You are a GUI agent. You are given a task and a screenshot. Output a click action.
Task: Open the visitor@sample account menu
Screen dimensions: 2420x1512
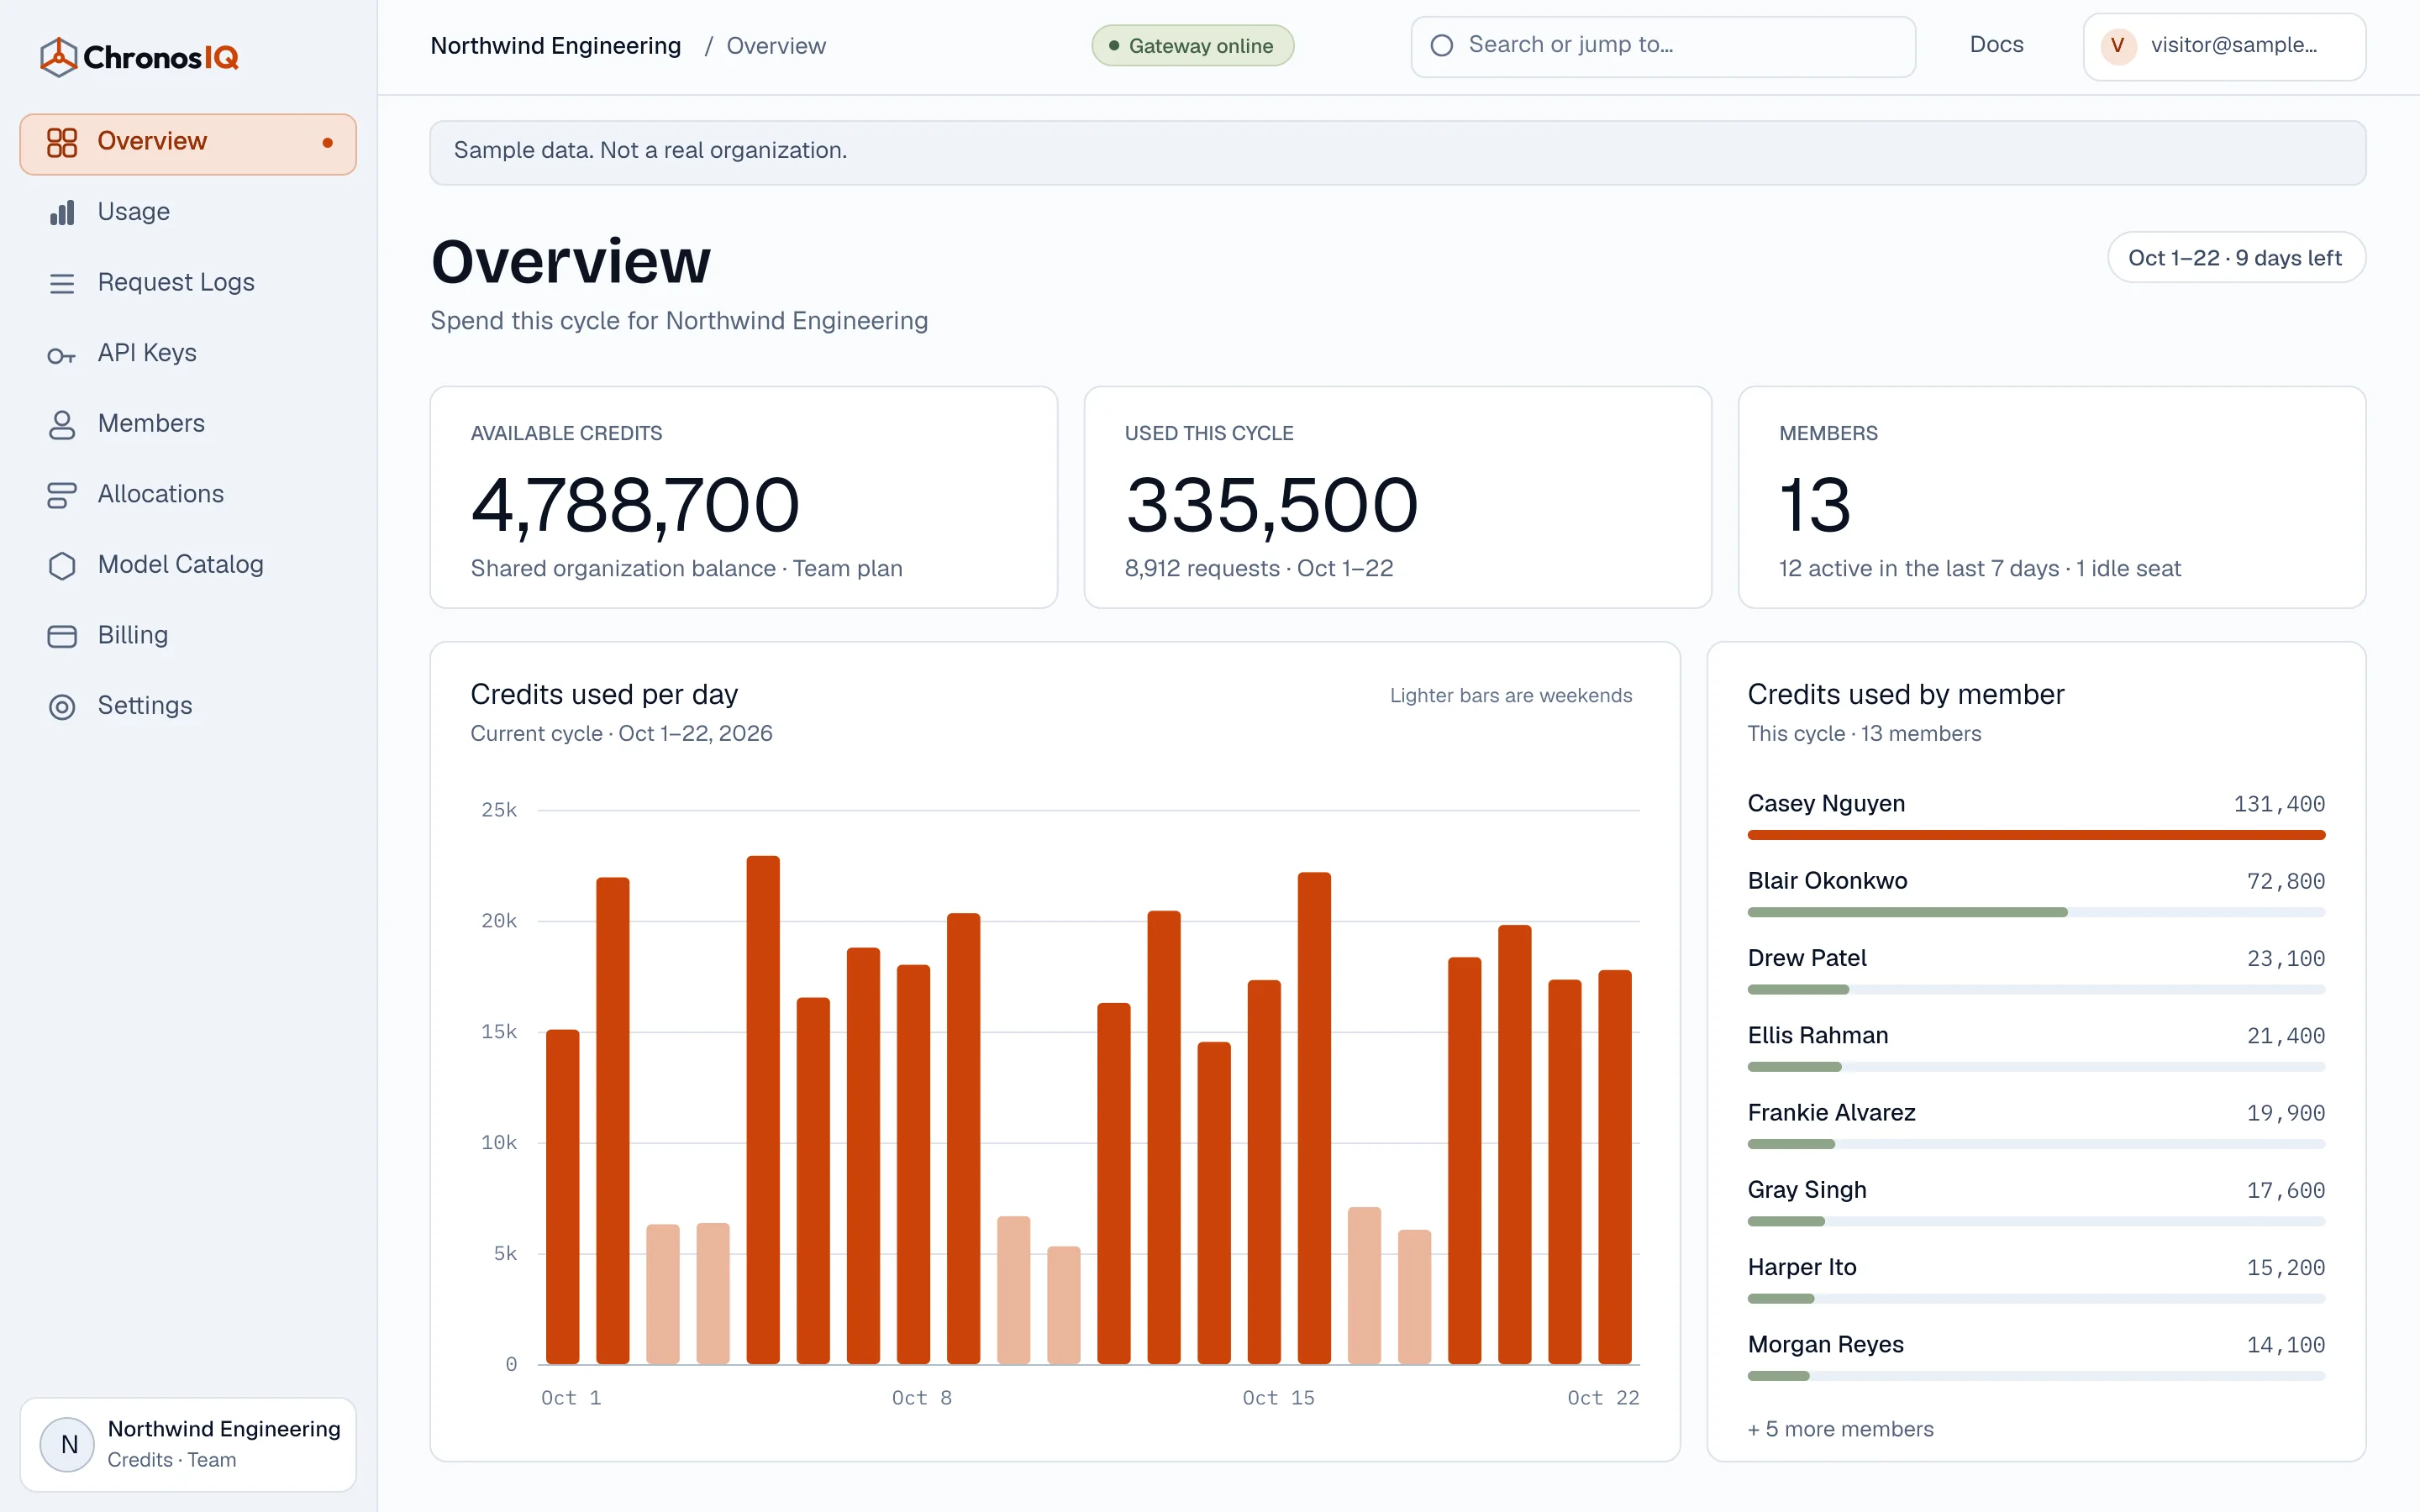coord(2224,46)
